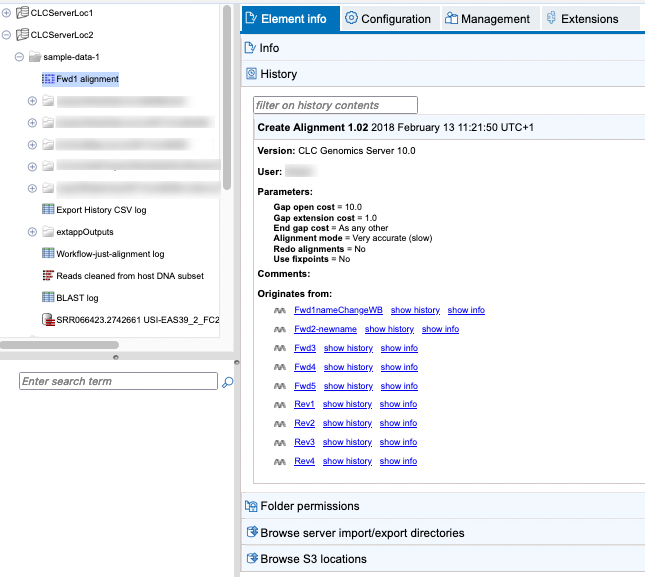Screen dimensions: 645x577
Task: Click the SRR066423 sequence list icon
Action: (x=48, y=320)
